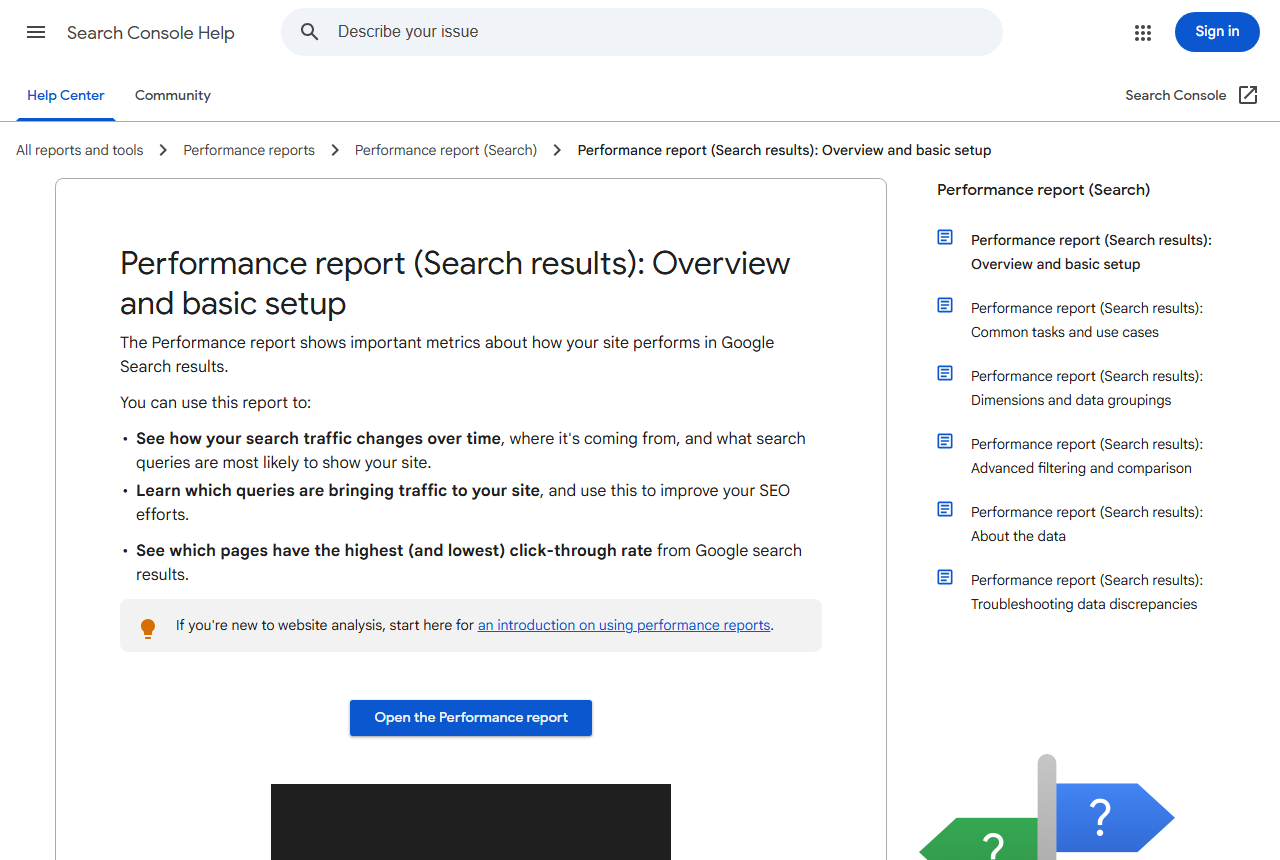Open the hamburger main menu
This screenshot has height=860, width=1280.
point(36,32)
